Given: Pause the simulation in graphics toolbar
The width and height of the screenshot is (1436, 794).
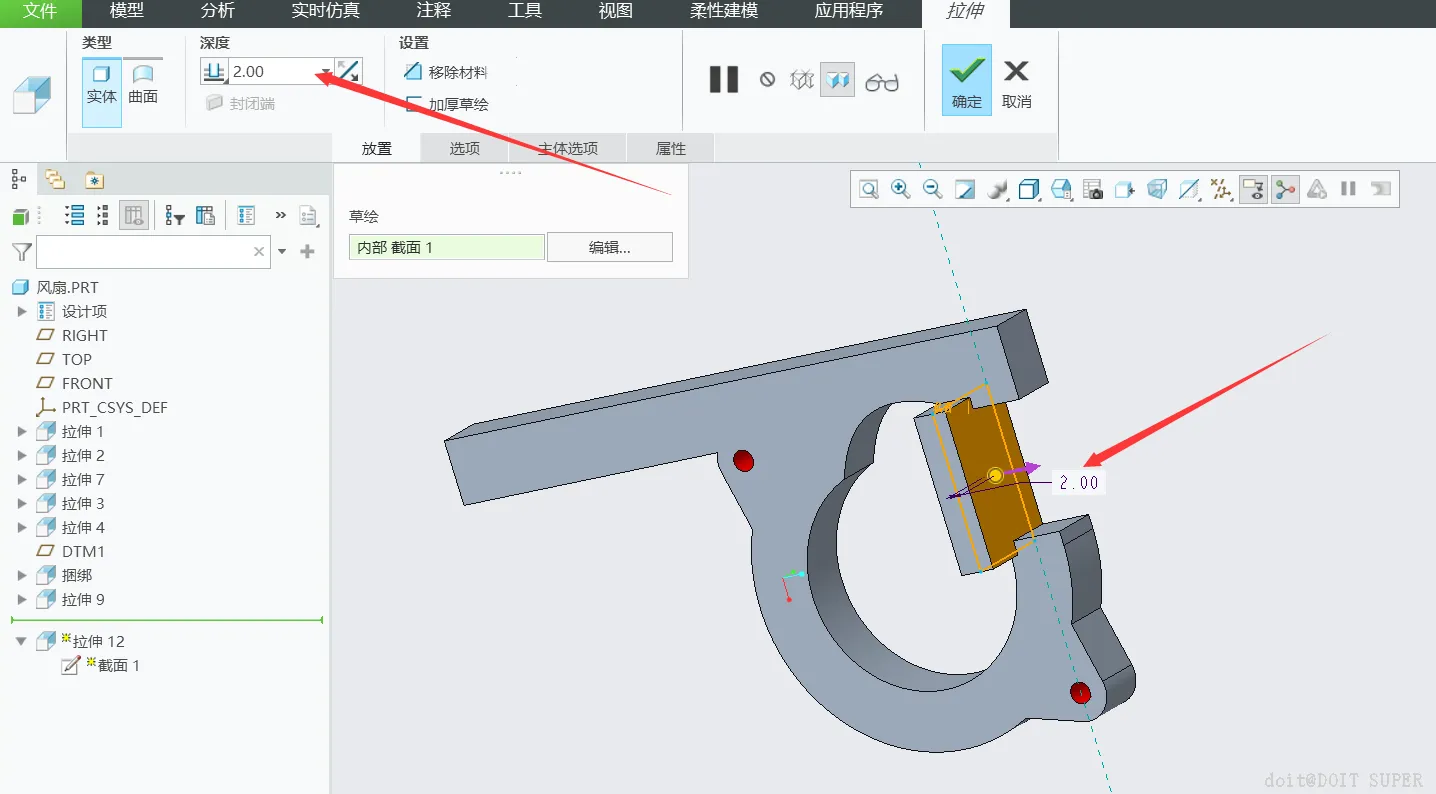Looking at the screenshot, I should point(1348,189).
